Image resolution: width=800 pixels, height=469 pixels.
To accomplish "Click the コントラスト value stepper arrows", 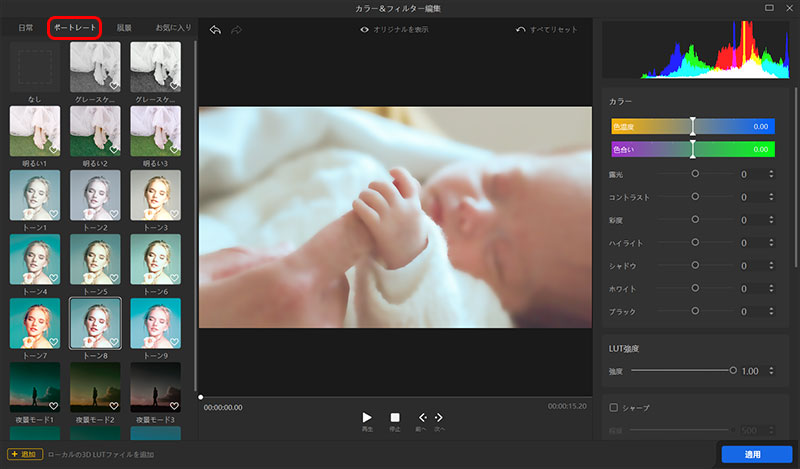I will [x=771, y=197].
